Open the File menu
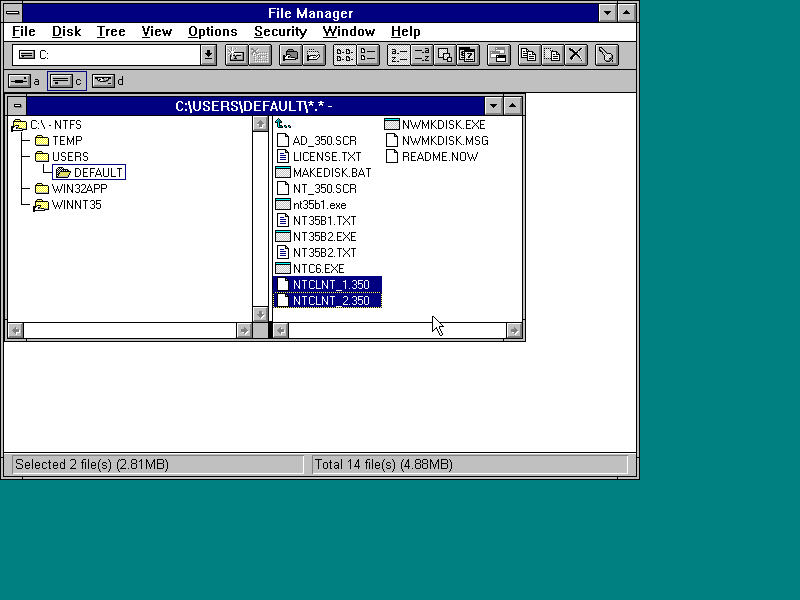 point(23,32)
